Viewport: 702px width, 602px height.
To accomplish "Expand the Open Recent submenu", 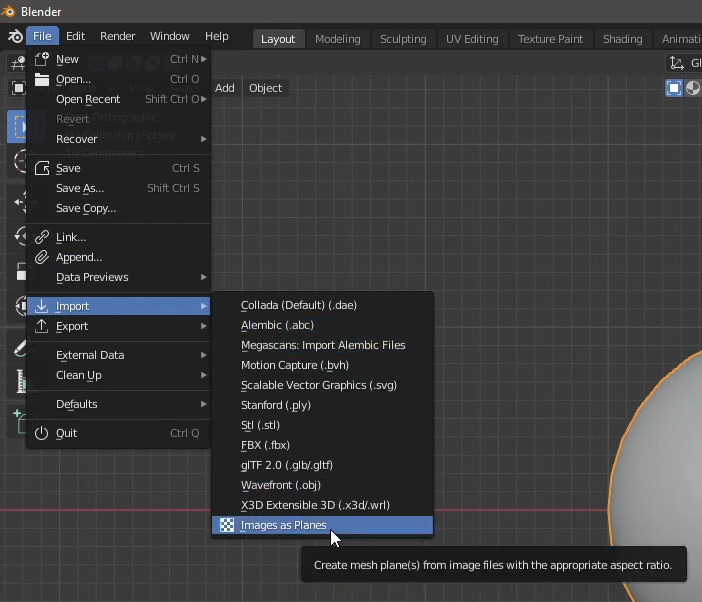I will click(204, 99).
